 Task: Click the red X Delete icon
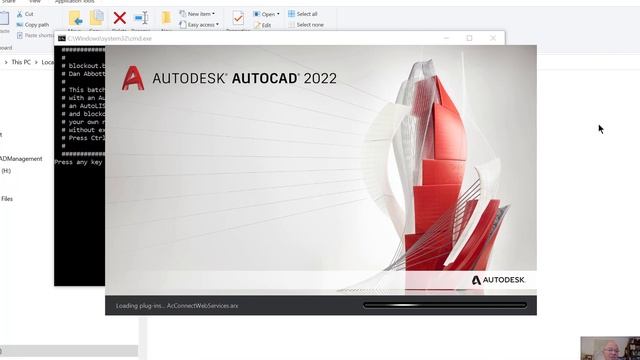[x=120, y=18]
